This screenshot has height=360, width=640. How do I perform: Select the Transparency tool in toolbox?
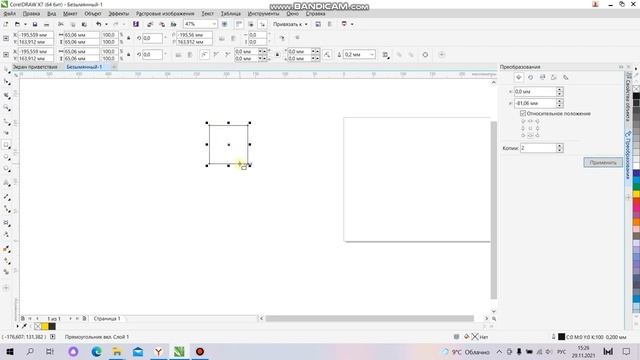[7, 235]
